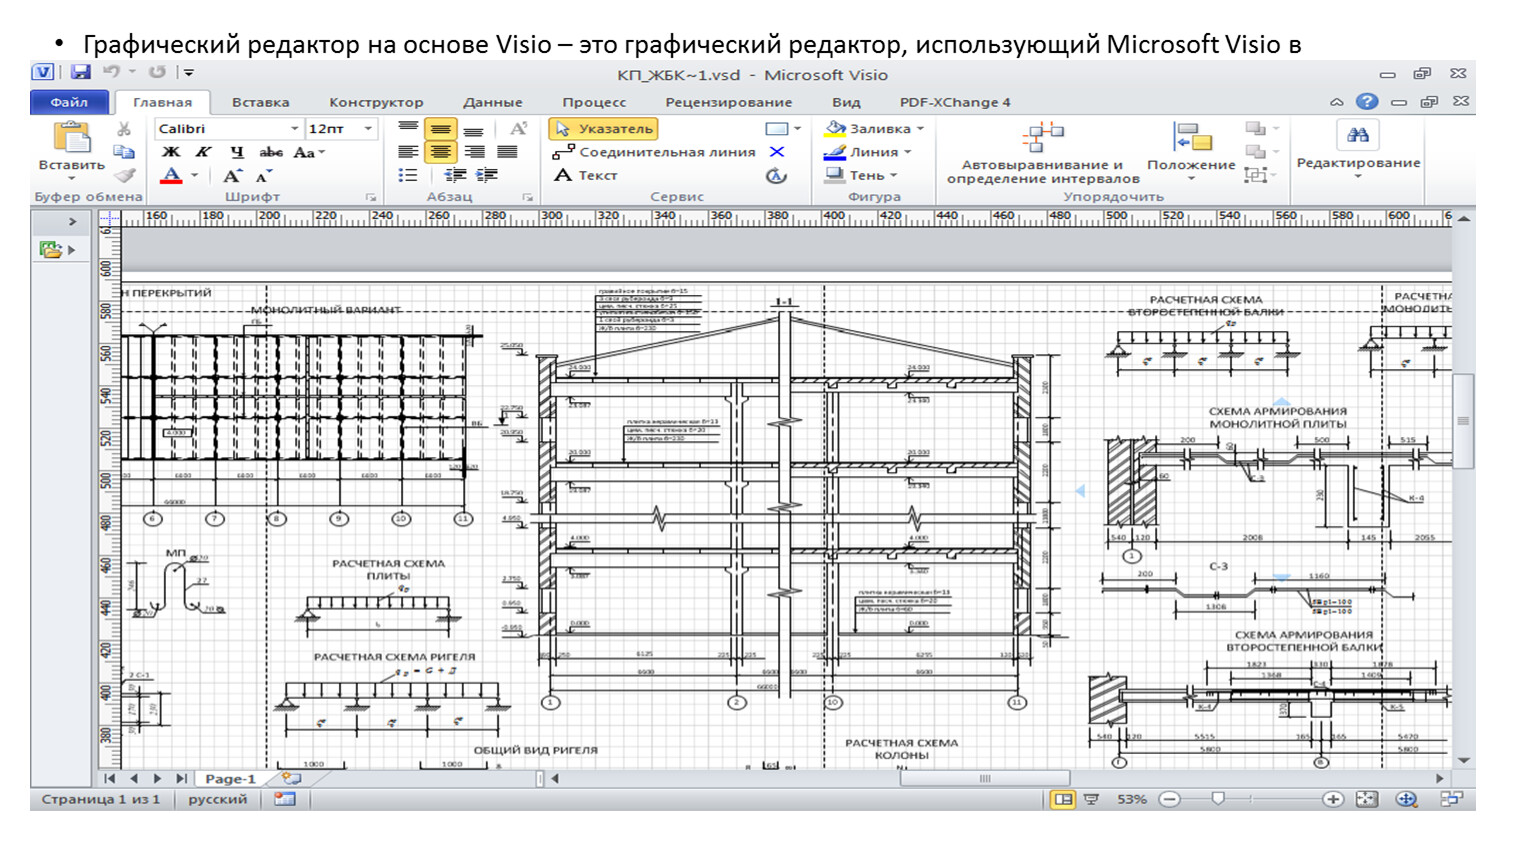
Task: Toggle strikethrough abc formatting
Action: click(271, 152)
